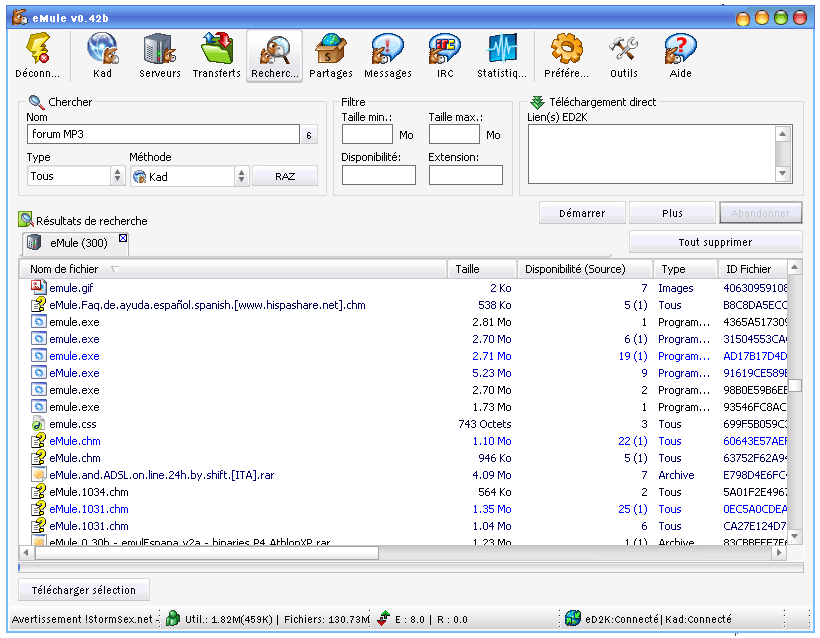
Task: Click the results horizontal scrollbar thumb
Action: [x=207, y=552]
